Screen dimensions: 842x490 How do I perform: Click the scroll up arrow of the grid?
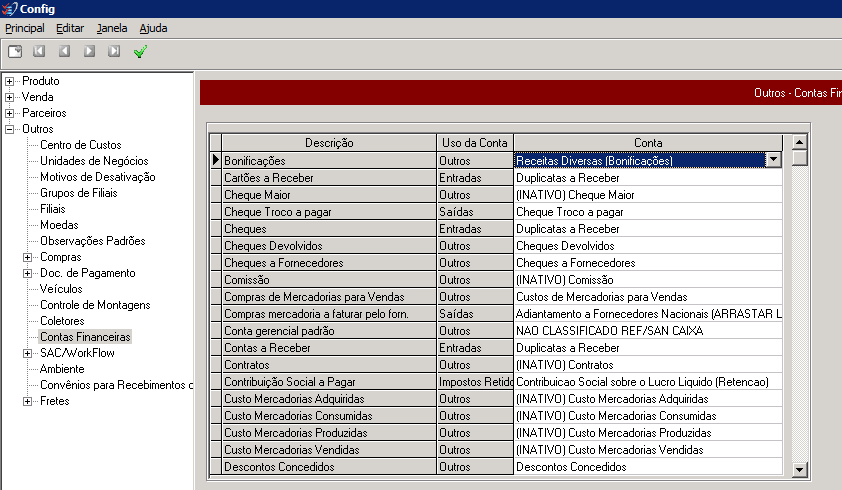point(799,142)
